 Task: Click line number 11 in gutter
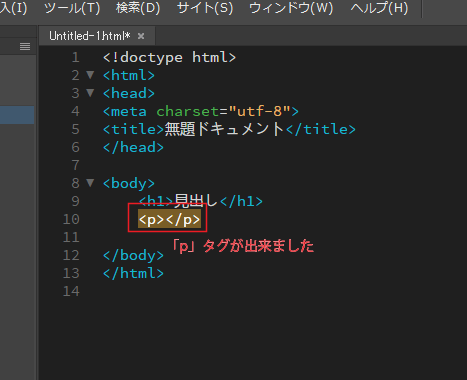click(x=71, y=237)
